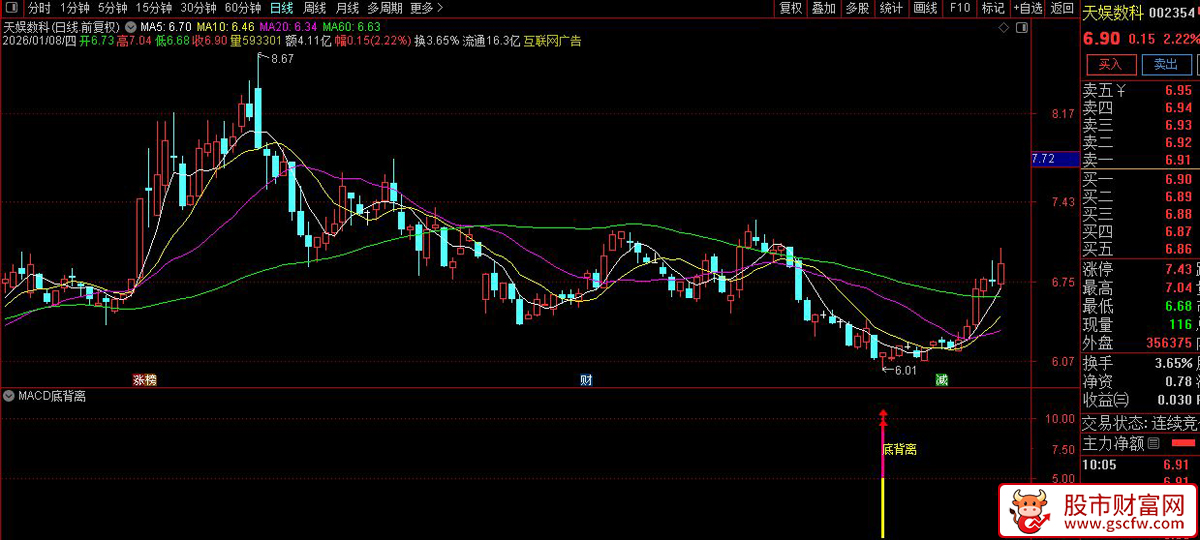This screenshot has width=1200, height=540.
Task: Click the 外盘 value 356375
Action: tap(1170, 342)
